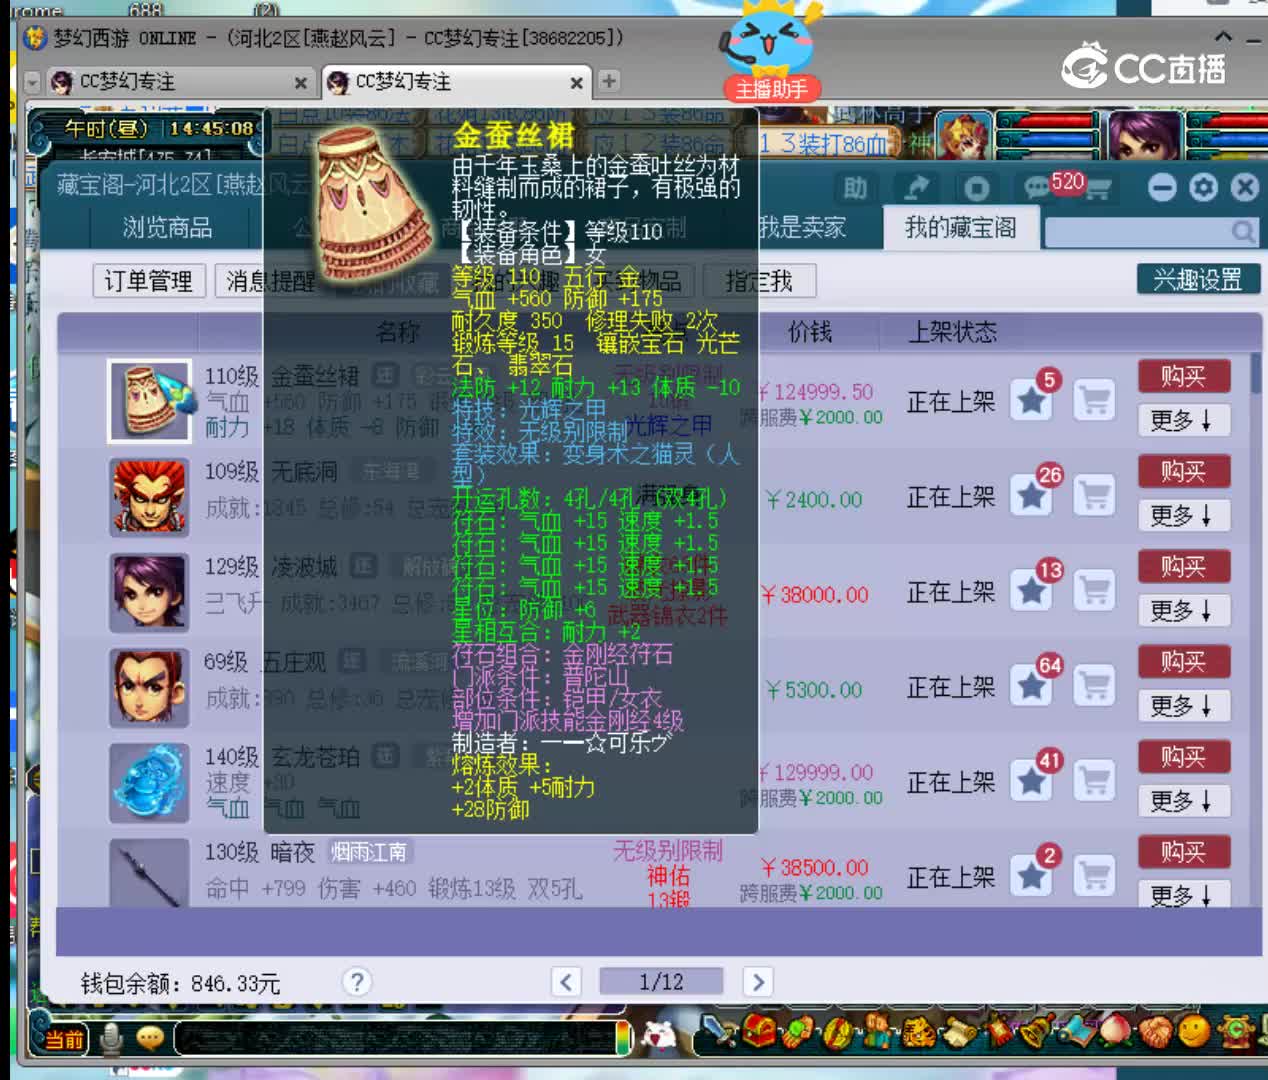Open 指定我 sub-tab

click(x=758, y=281)
